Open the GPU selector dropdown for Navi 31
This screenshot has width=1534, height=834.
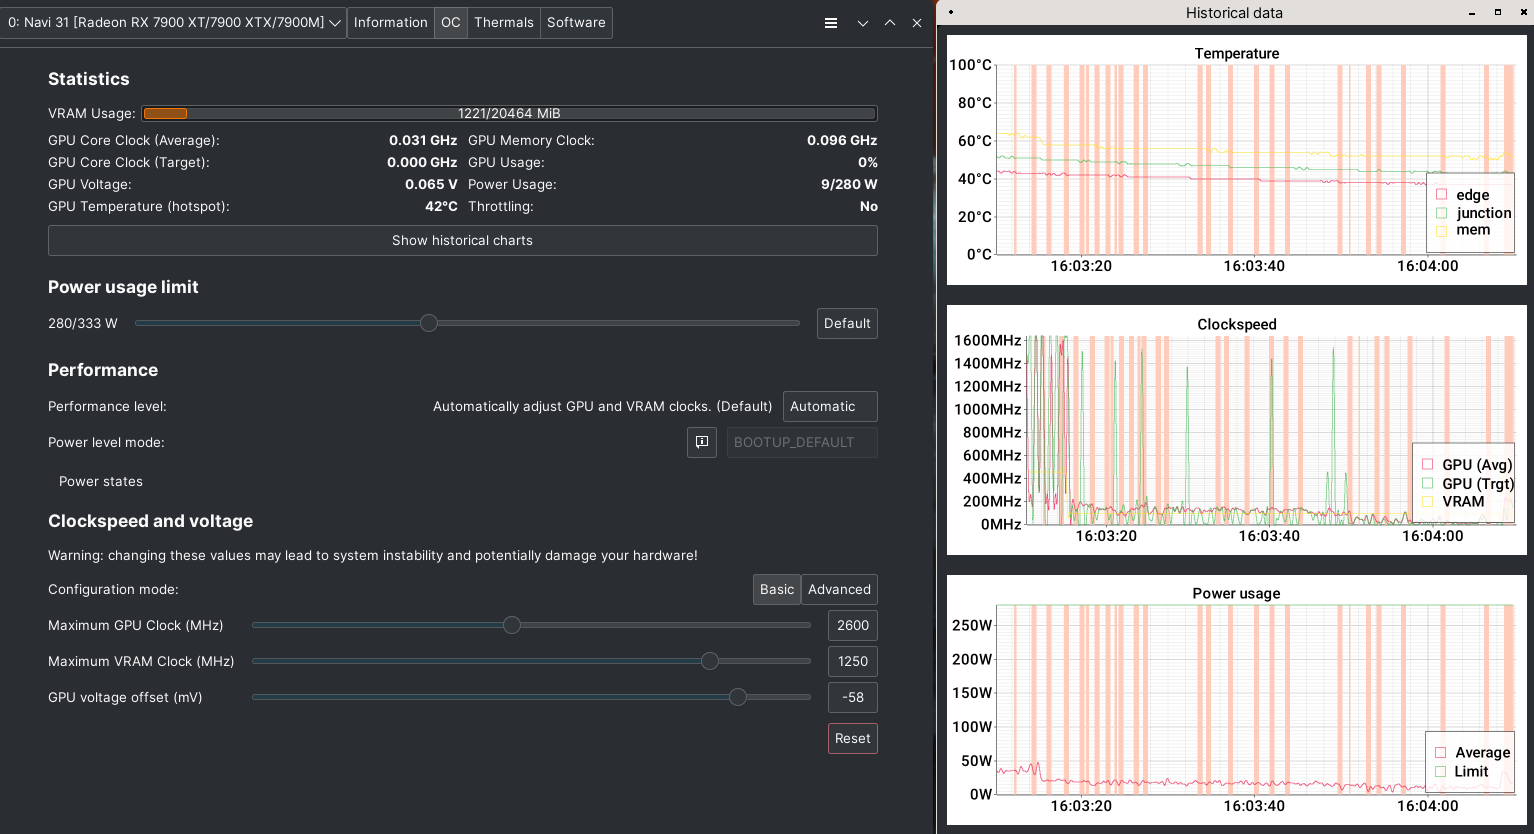pos(173,23)
